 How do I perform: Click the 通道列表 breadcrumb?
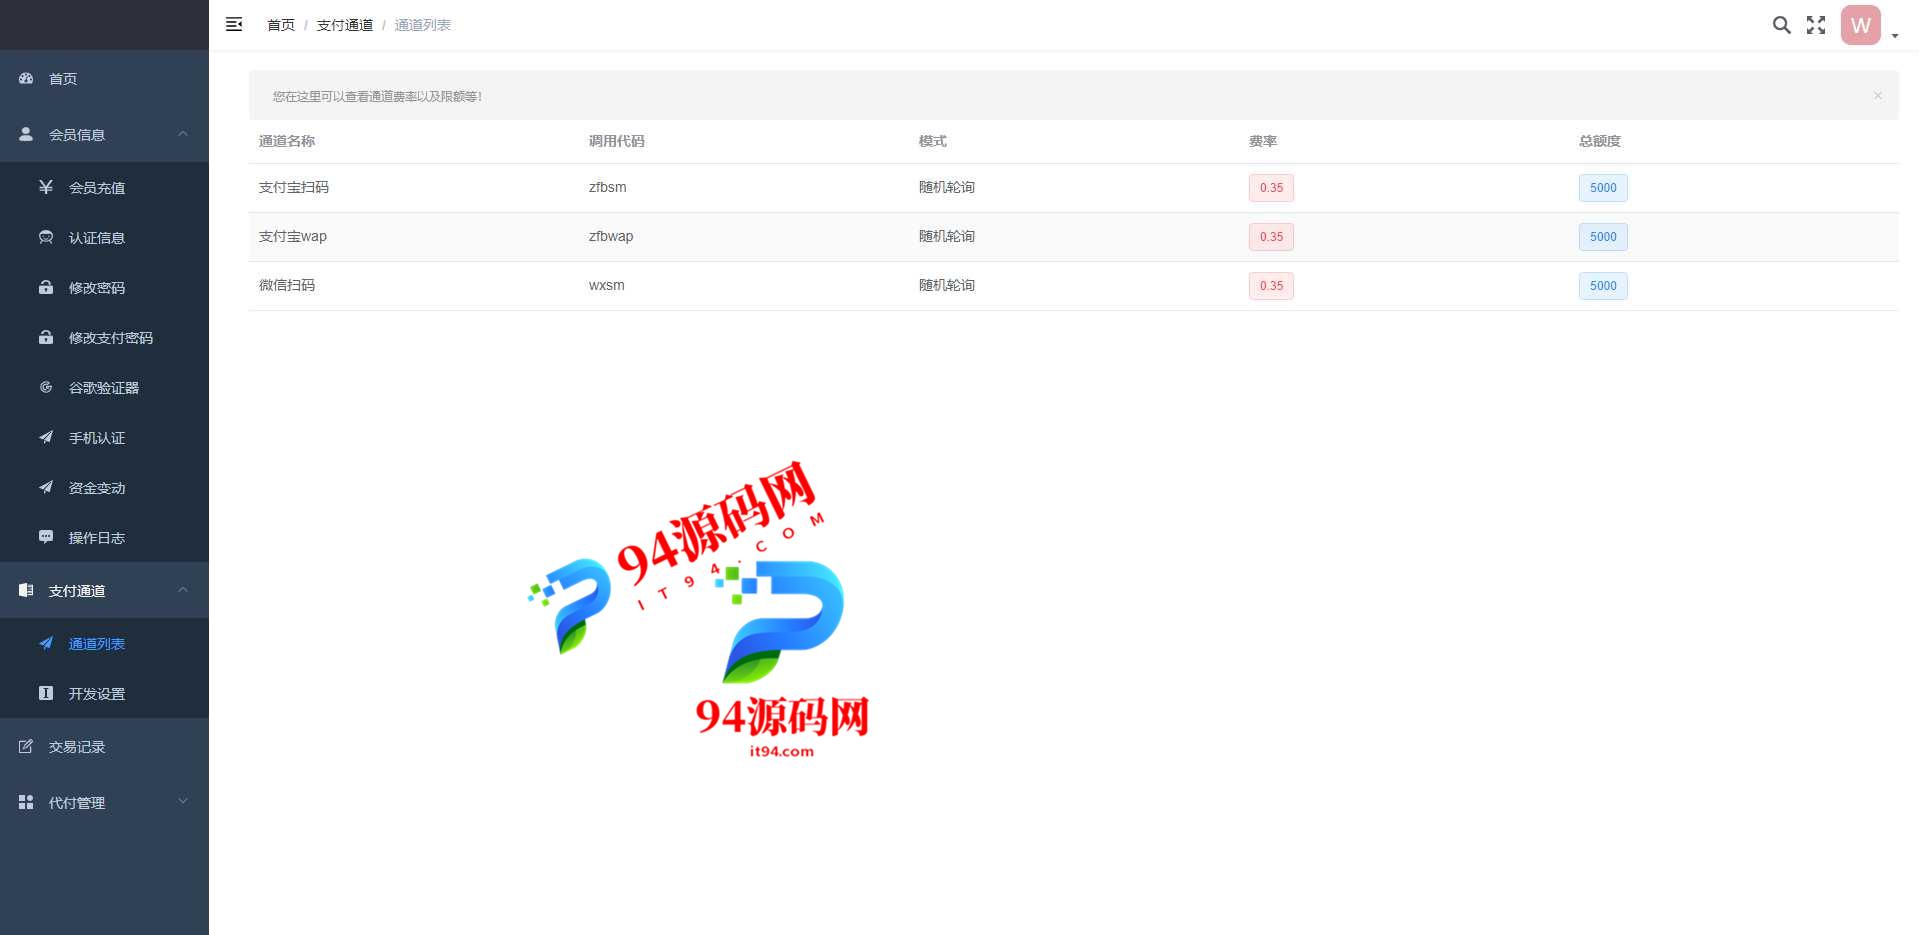tap(423, 25)
